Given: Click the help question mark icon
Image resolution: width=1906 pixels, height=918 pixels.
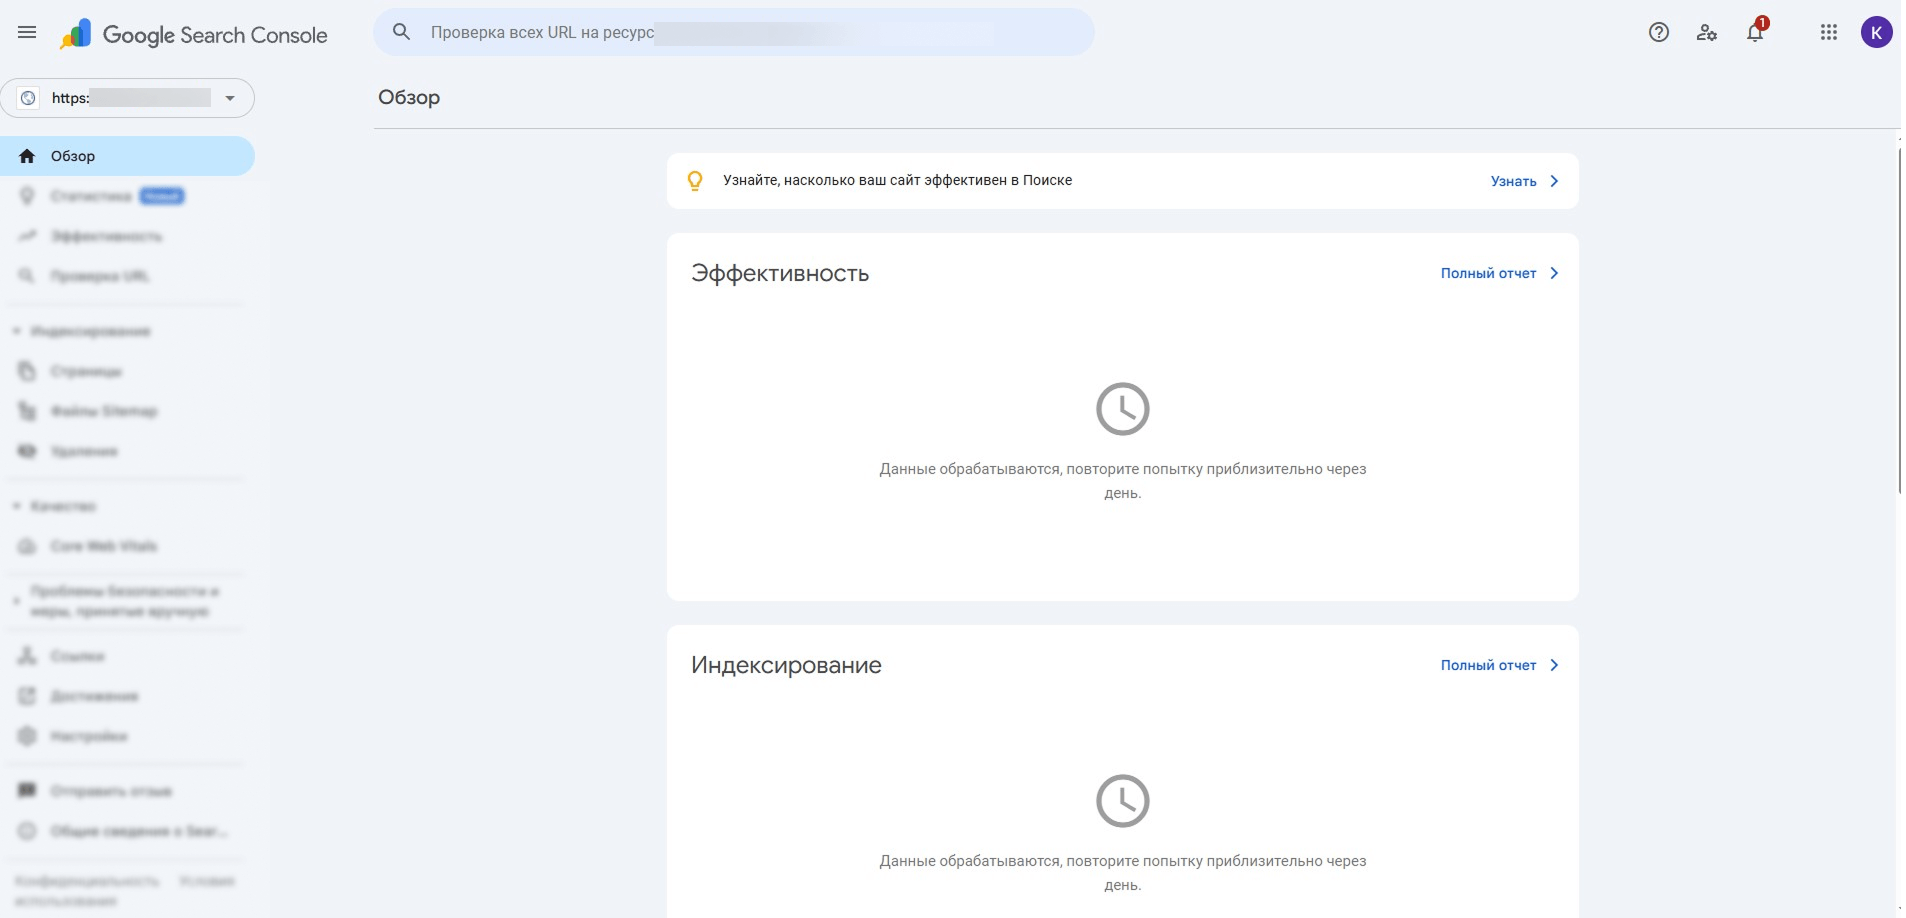Looking at the screenshot, I should pyautogui.click(x=1659, y=33).
